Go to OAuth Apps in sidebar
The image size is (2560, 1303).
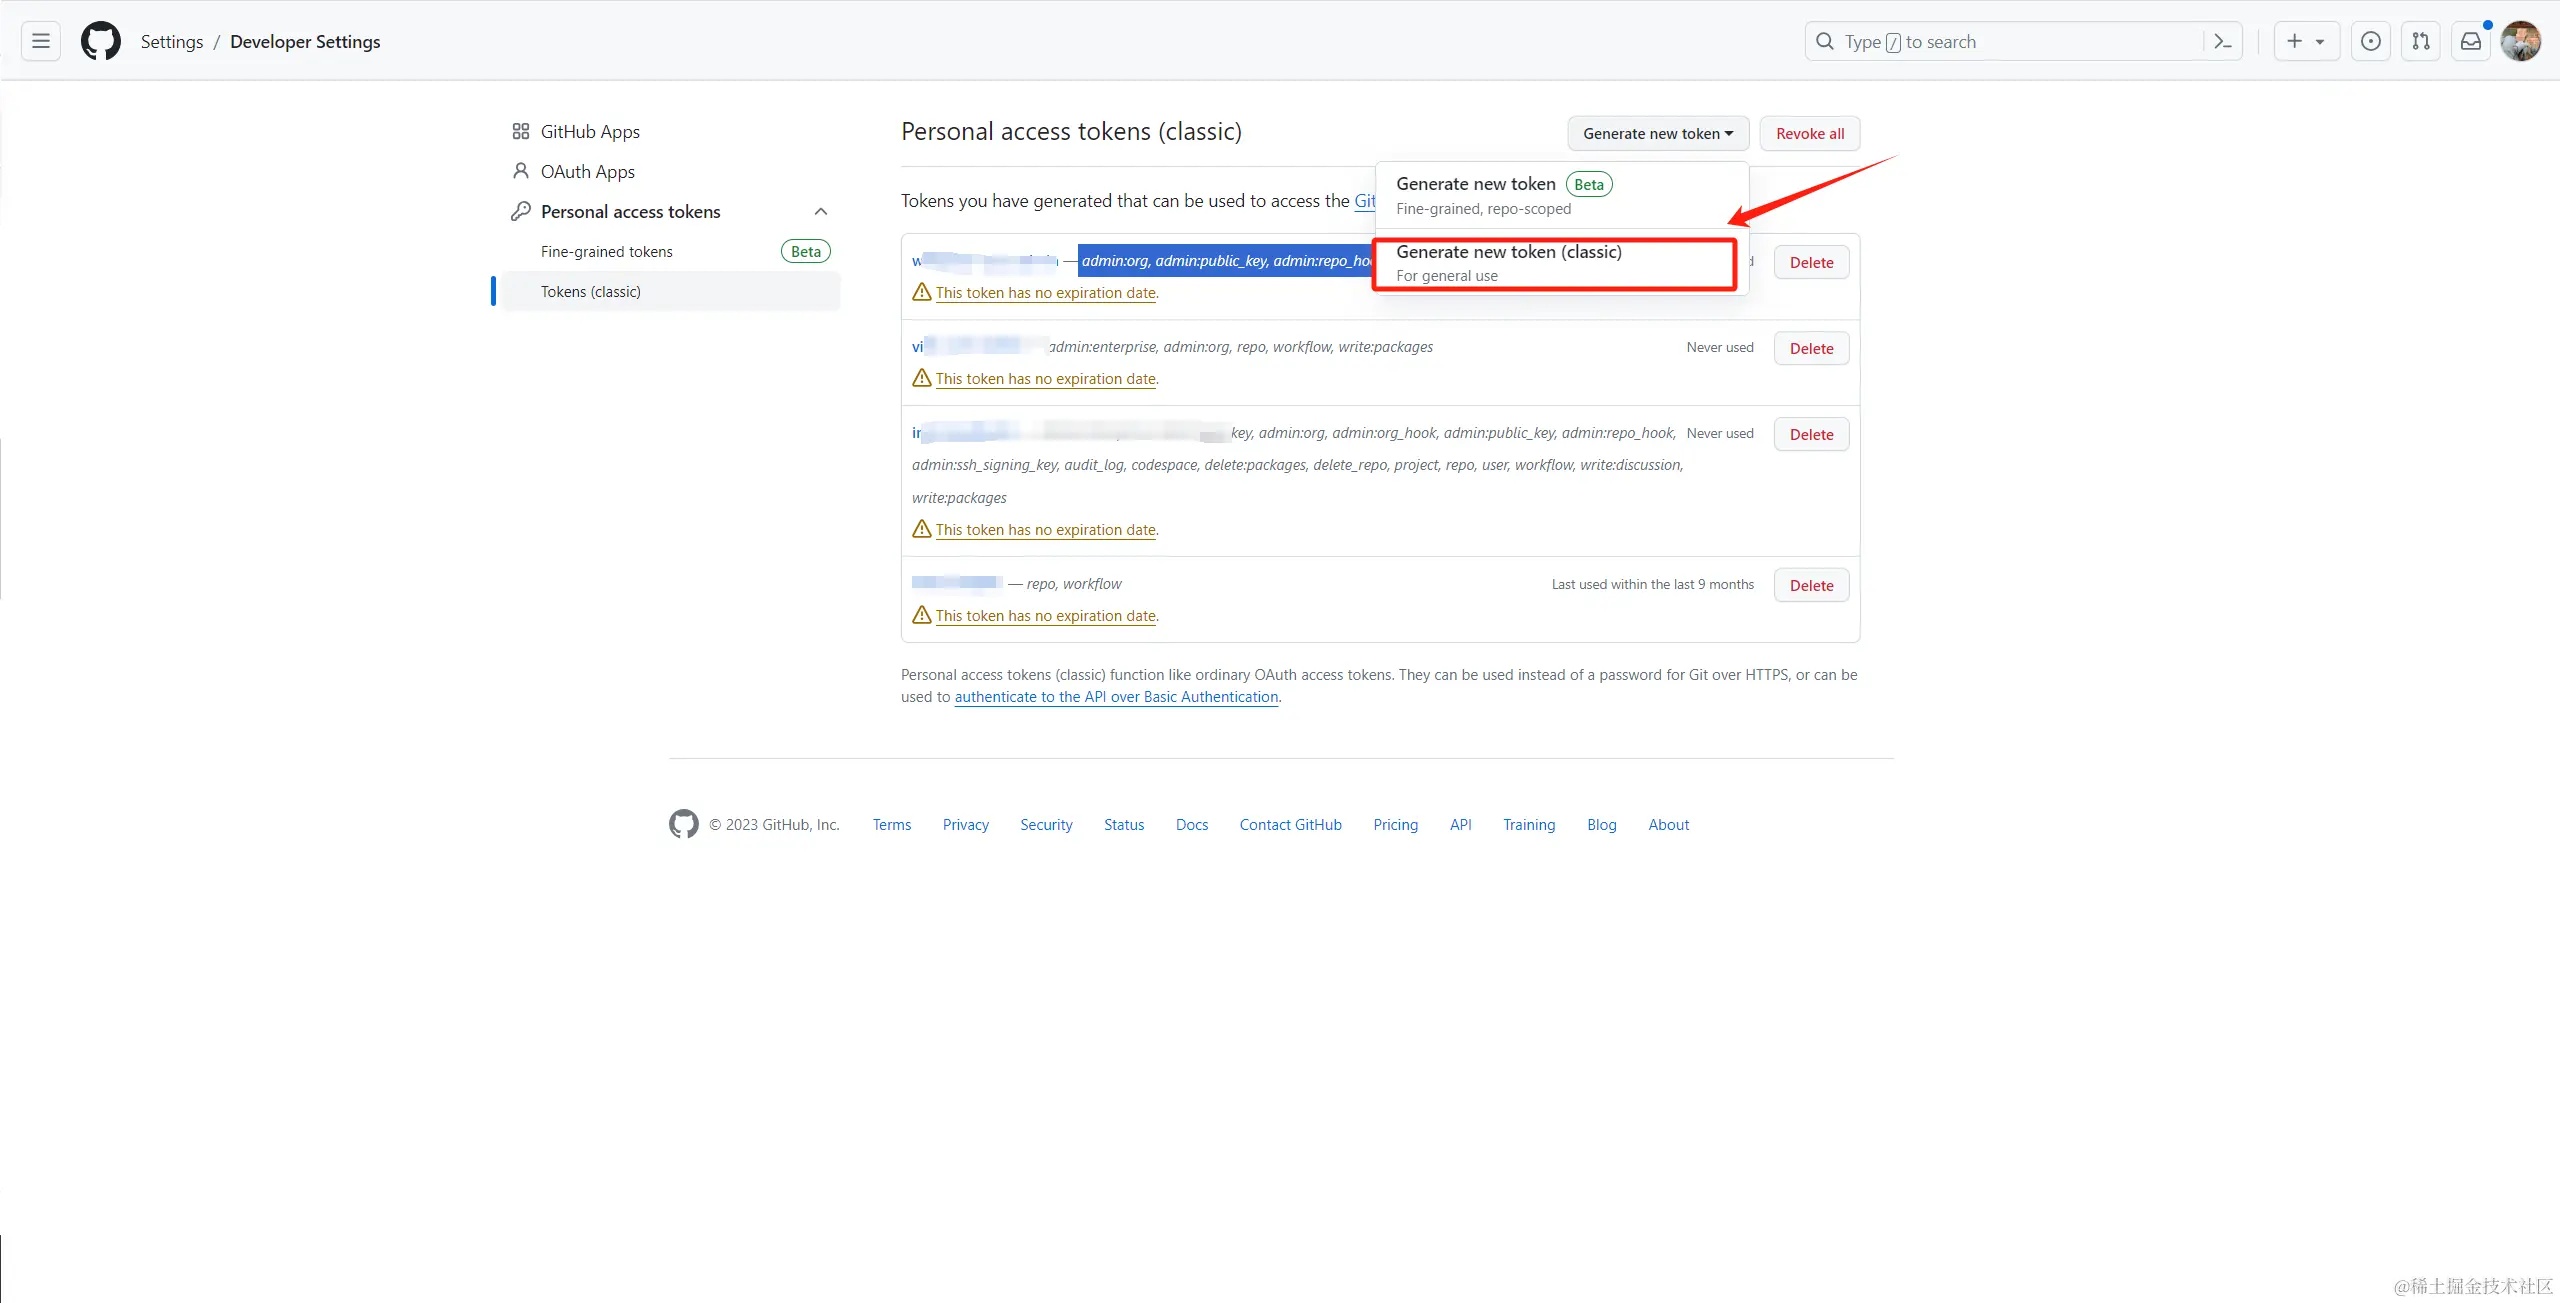(x=587, y=171)
